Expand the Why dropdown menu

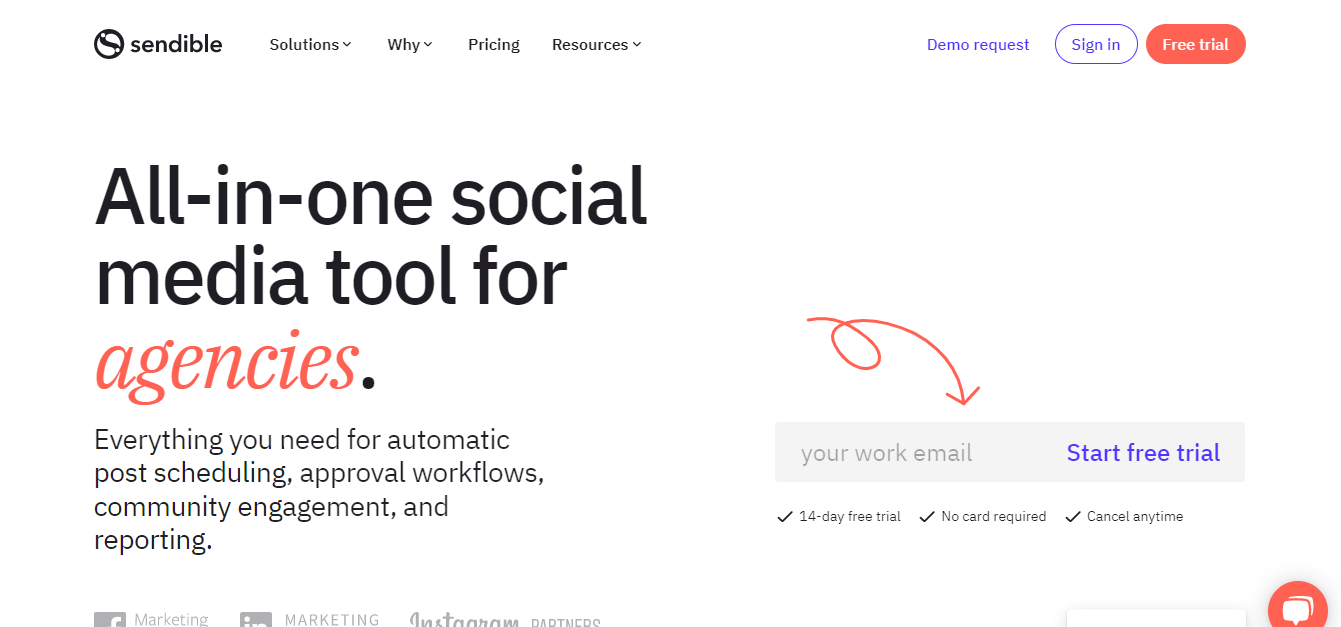[x=410, y=44]
